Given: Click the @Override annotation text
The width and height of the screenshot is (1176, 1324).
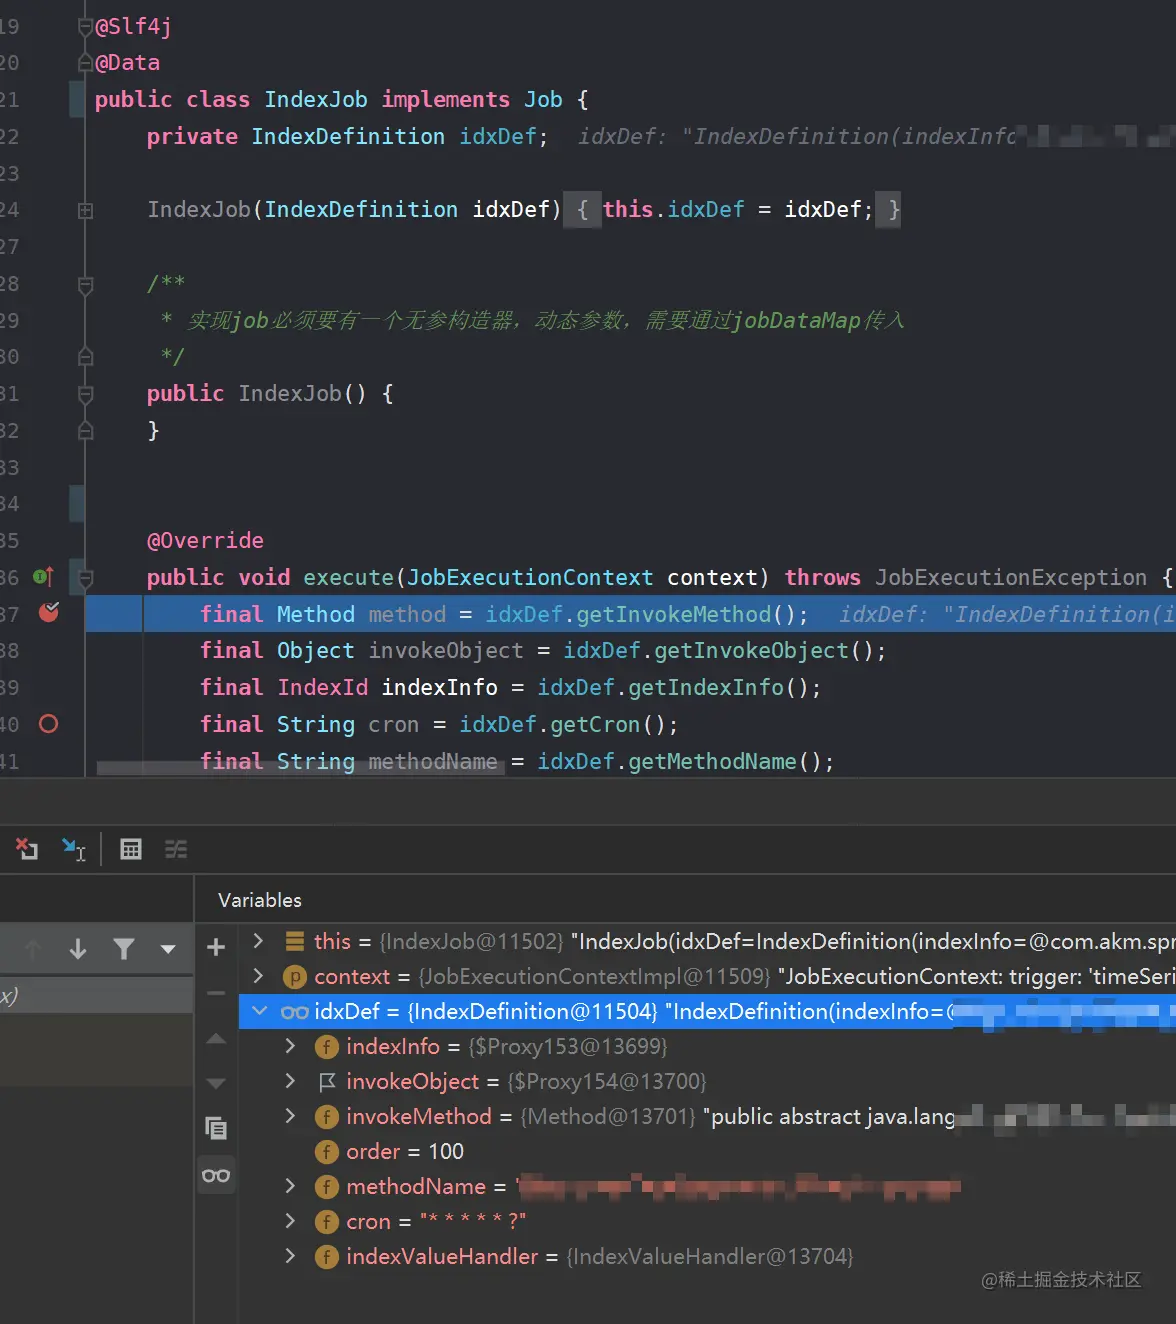Looking at the screenshot, I should pos(205,540).
